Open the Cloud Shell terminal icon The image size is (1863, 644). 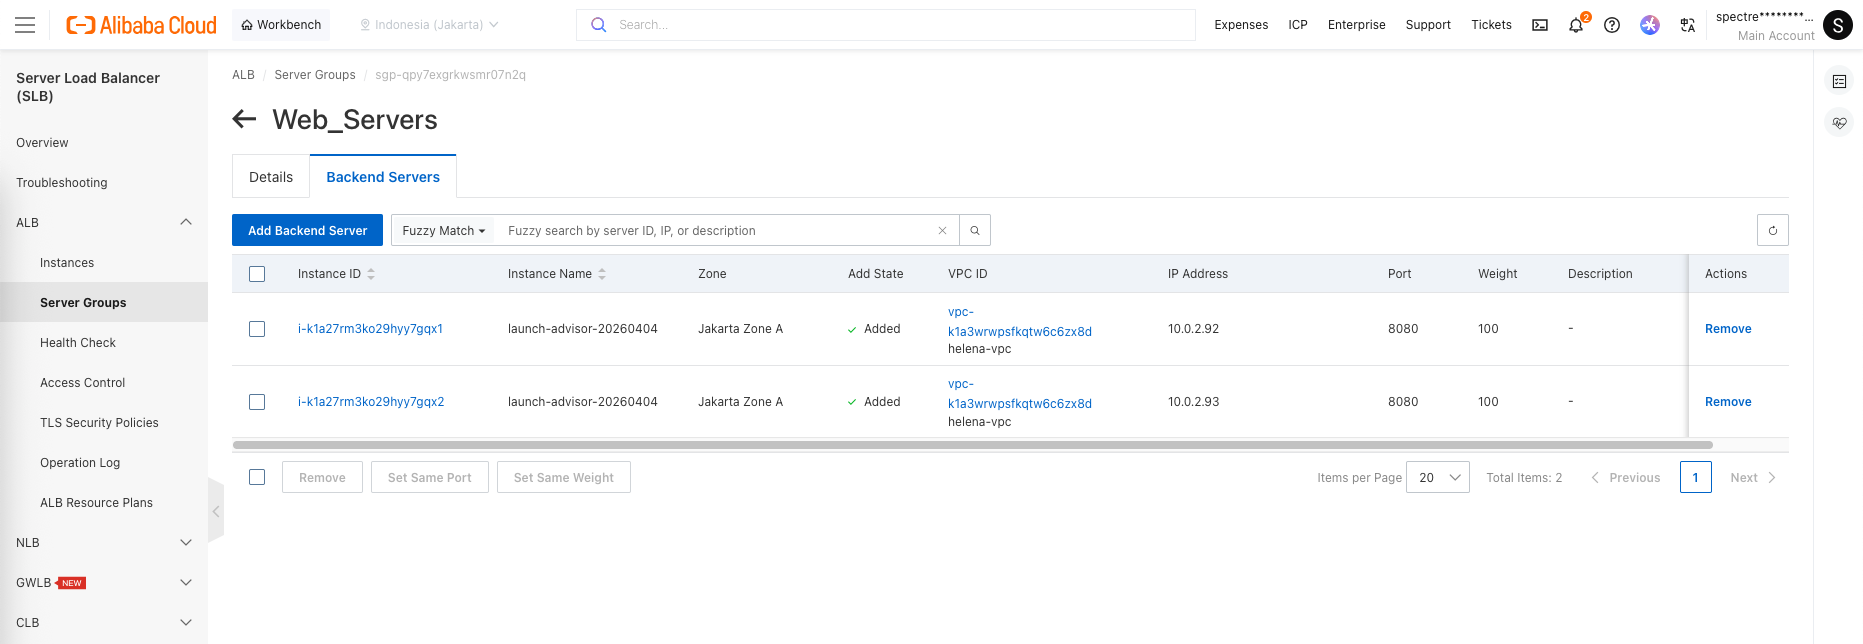1540,25
